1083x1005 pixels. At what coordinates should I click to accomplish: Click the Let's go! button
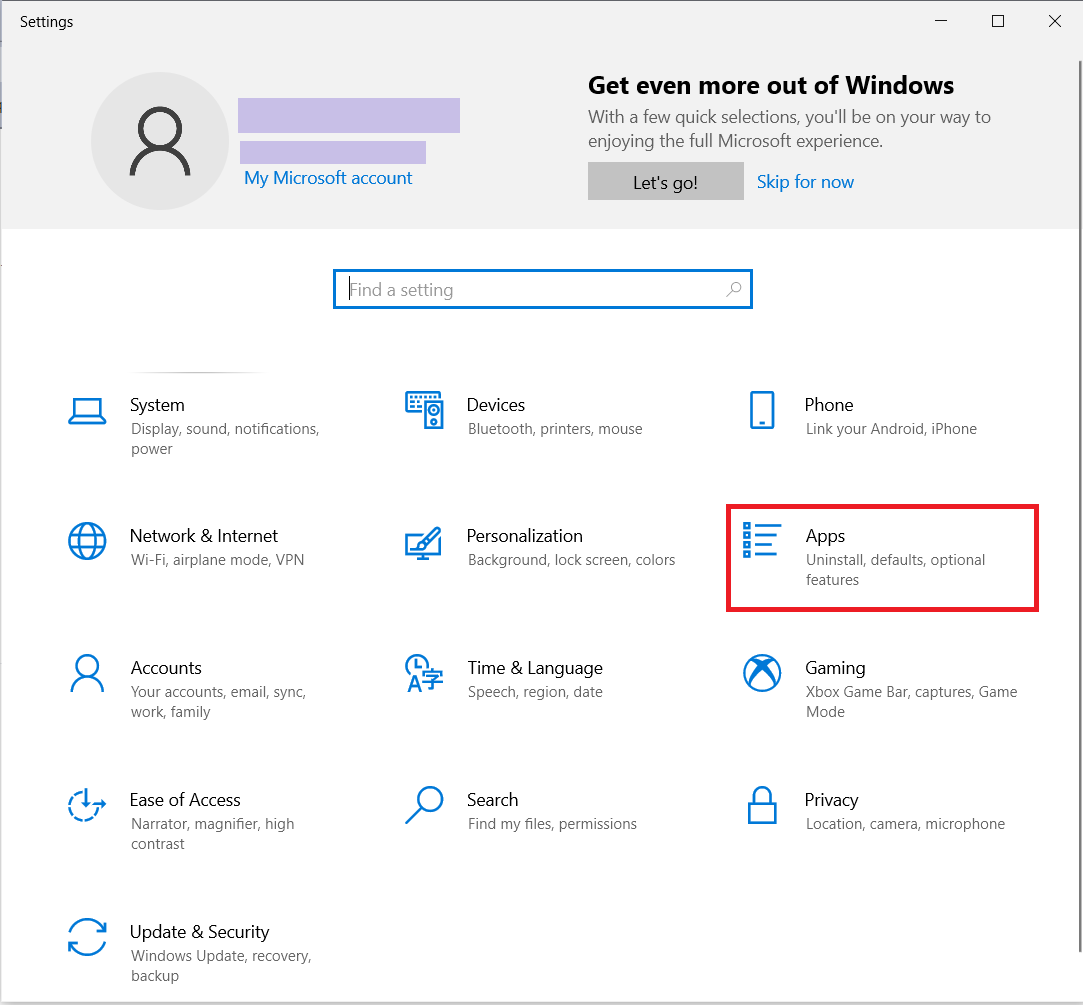[x=666, y=182]
